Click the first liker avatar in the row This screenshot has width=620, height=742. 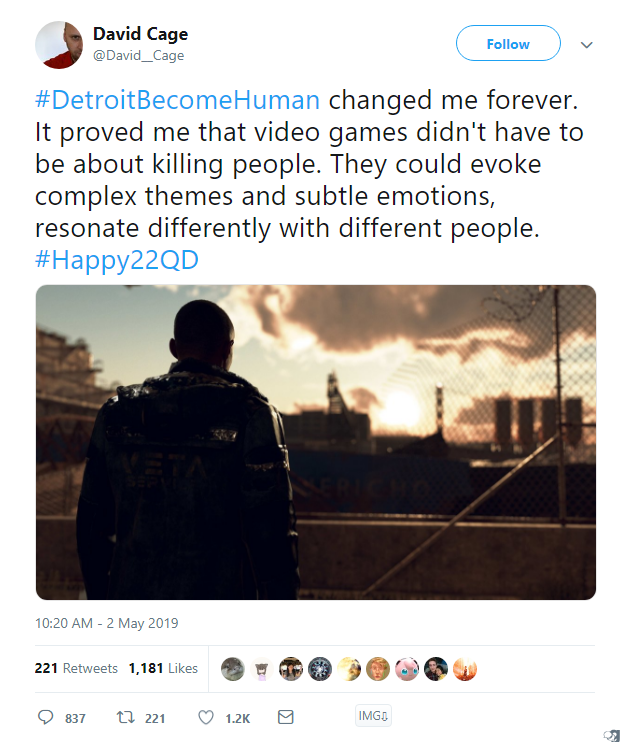tap(233, 669)
